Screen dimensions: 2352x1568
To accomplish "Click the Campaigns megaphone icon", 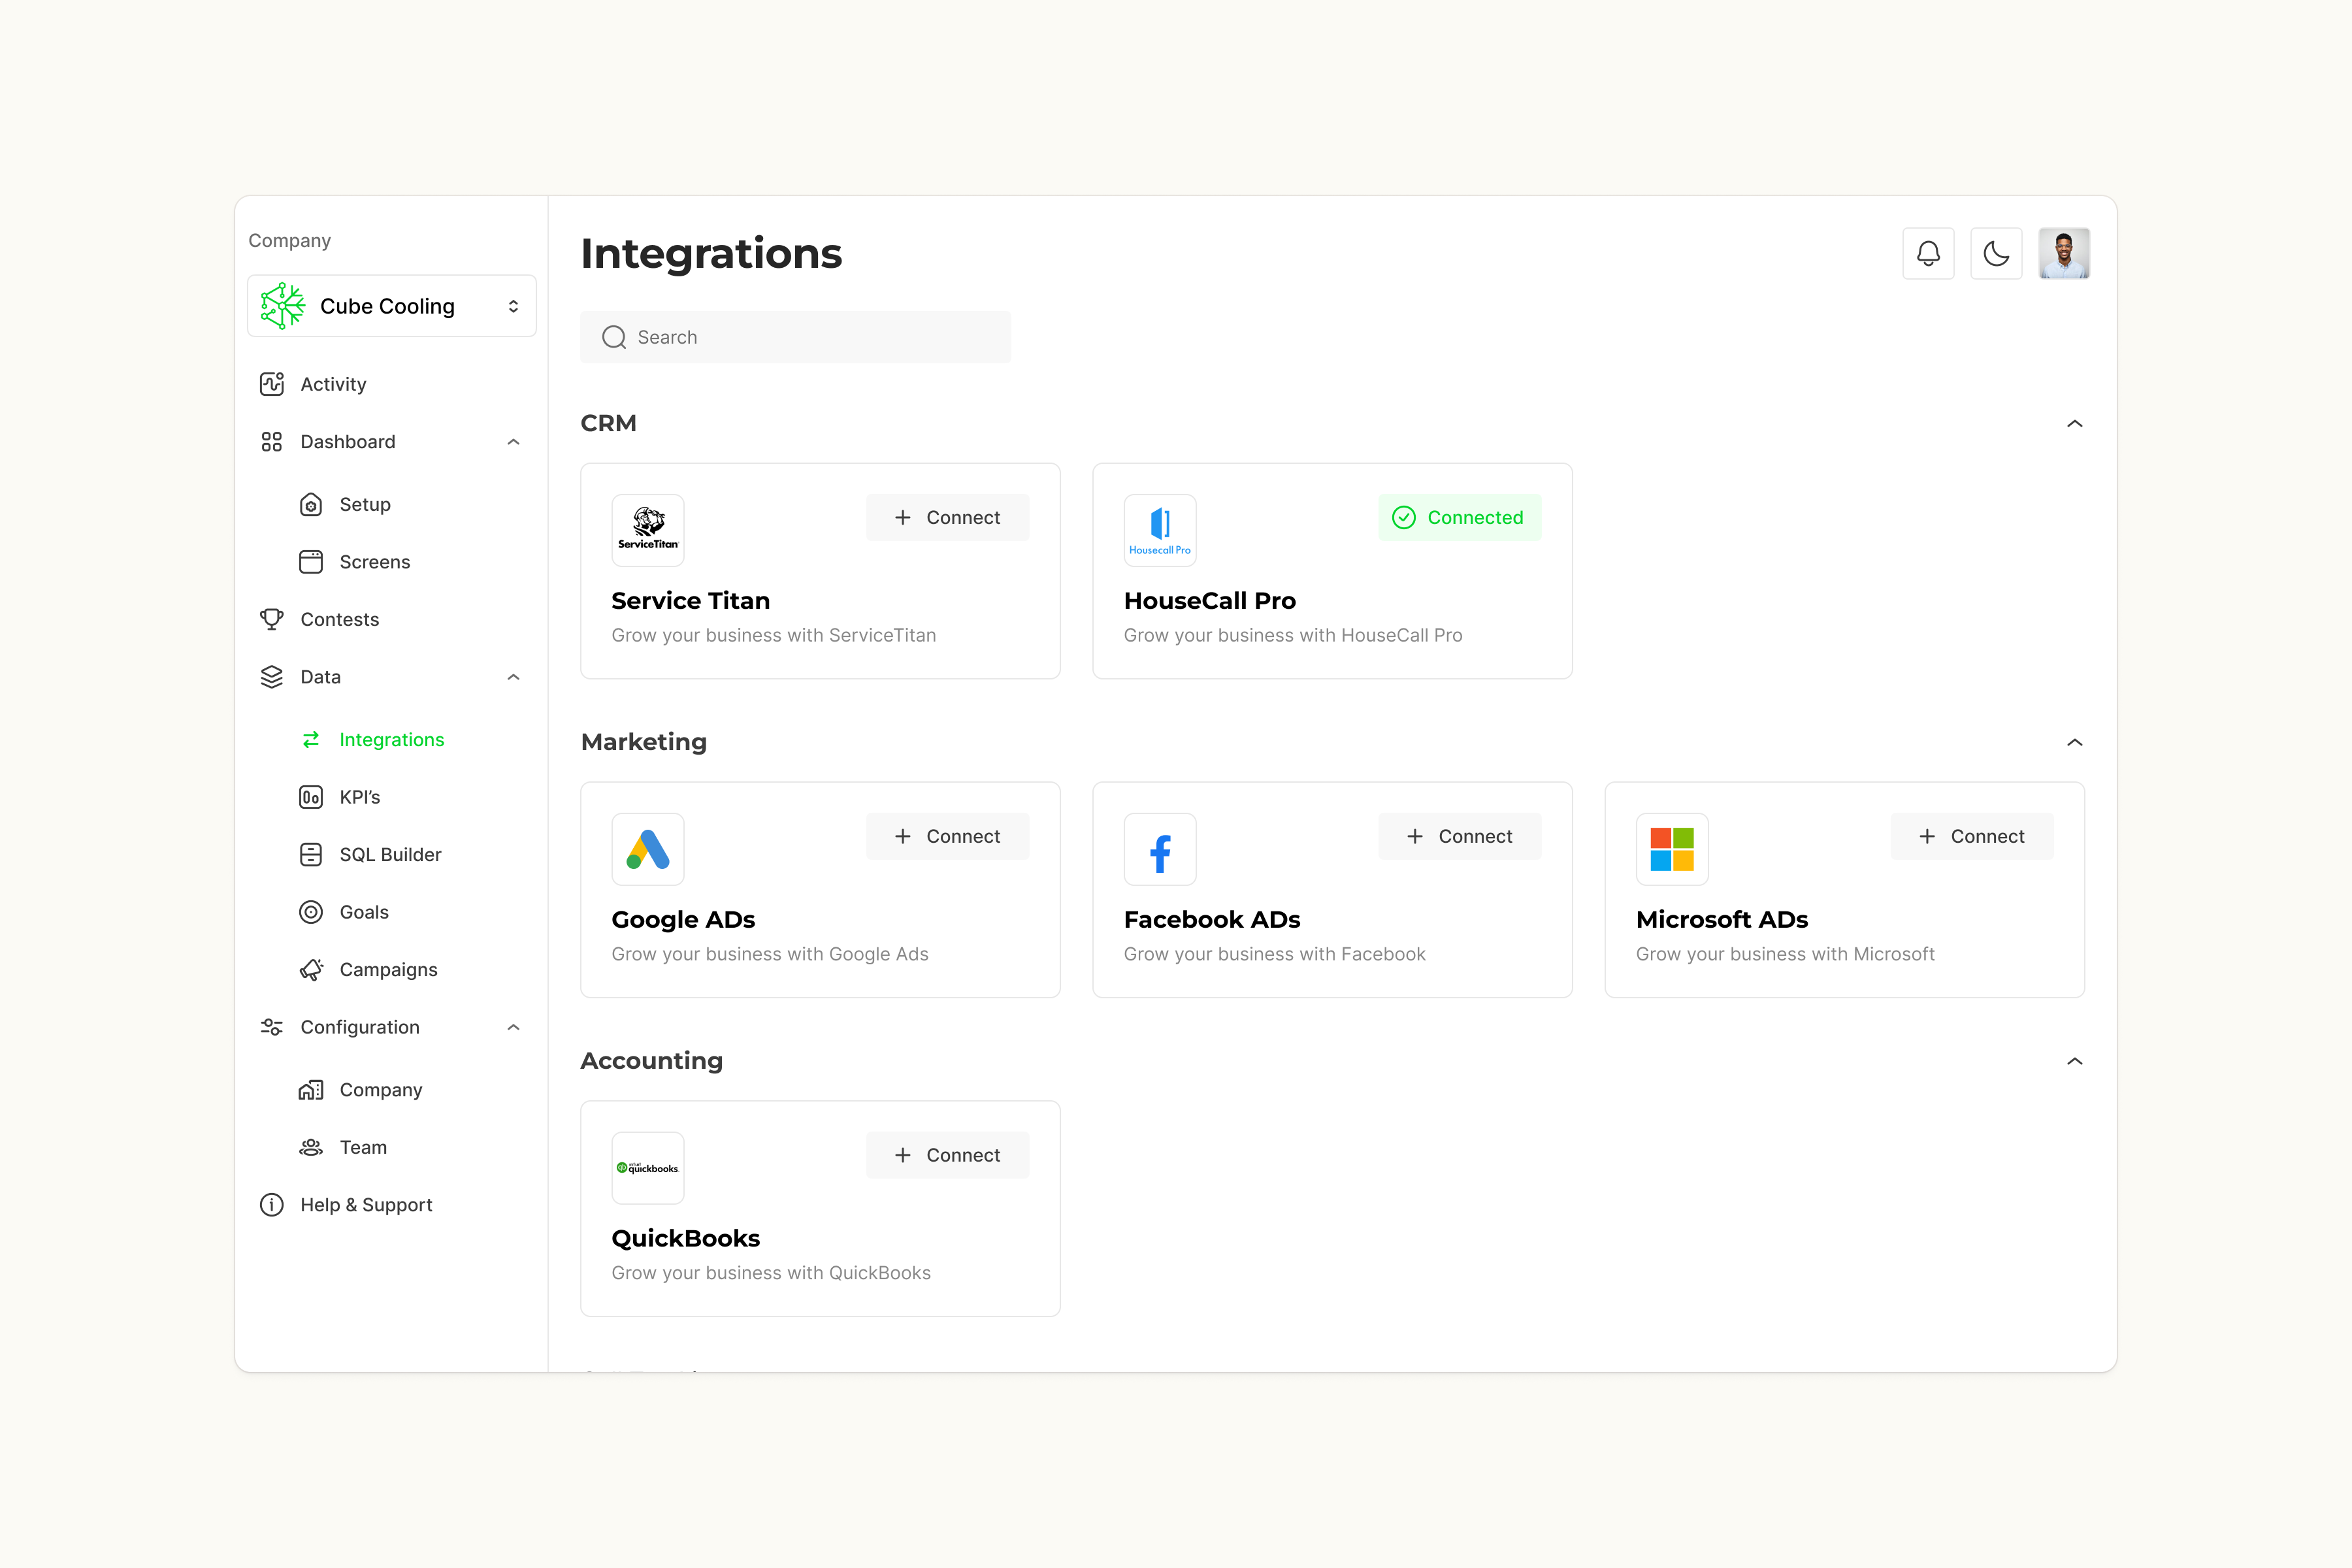I will coord(311,970).
